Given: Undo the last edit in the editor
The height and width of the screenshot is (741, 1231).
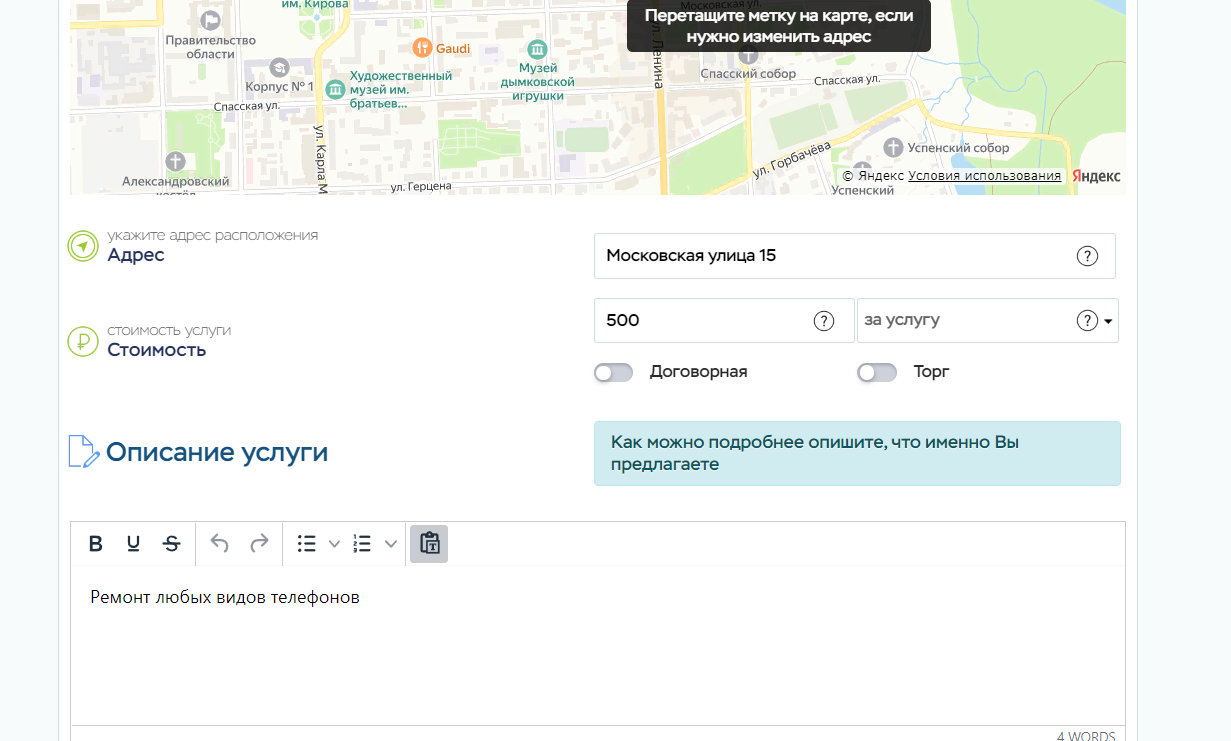Looking at the screenshot, I should pos(220,544).
